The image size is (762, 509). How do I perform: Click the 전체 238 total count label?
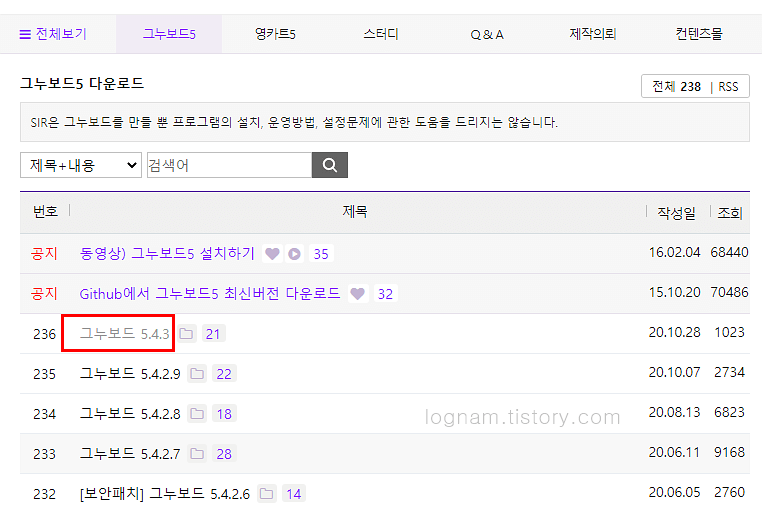(x=676, y=87)
